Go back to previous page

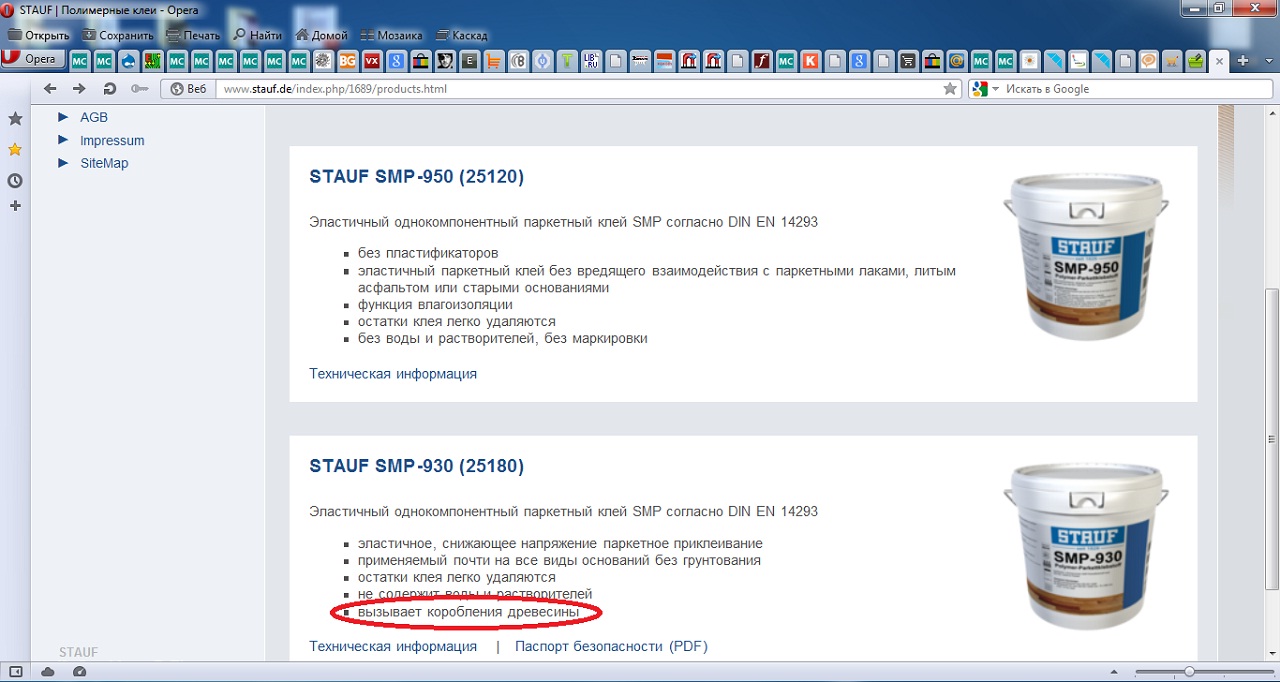pos(51,88)
